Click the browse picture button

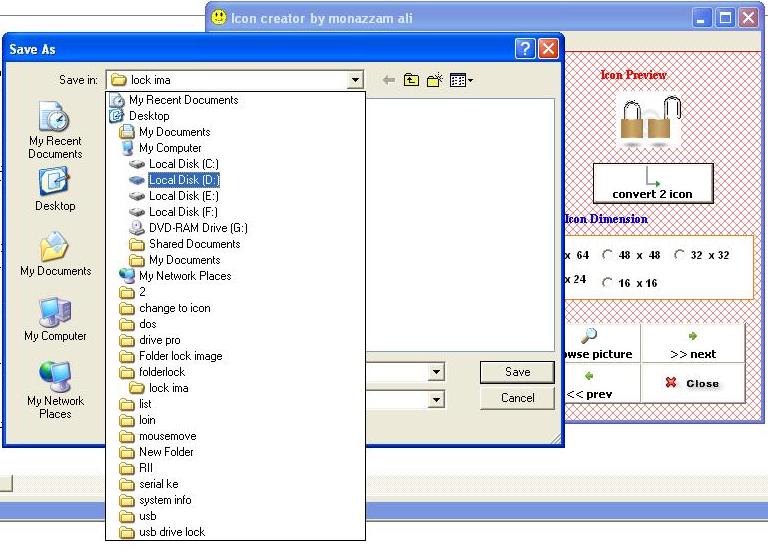coord(601,344)
